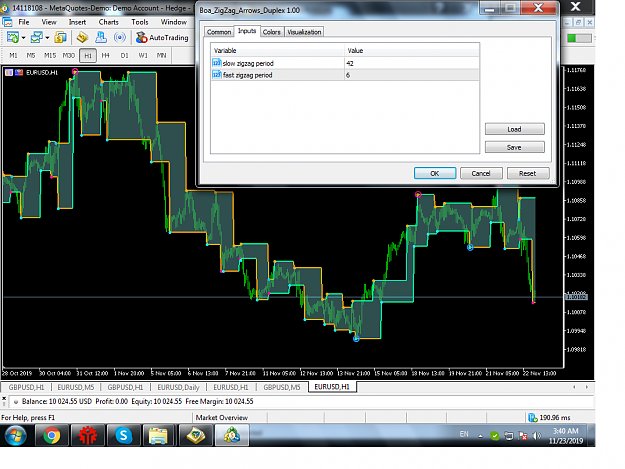Click the value 42 cell
The width and height of the screenshot is (625, 469).
(x=411, y=63)
